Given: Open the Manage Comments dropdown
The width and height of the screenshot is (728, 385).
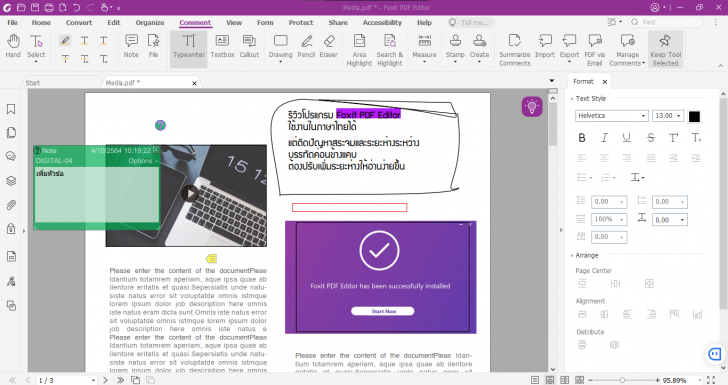Looking at the screenshot, I should click(x=643, y=64).
